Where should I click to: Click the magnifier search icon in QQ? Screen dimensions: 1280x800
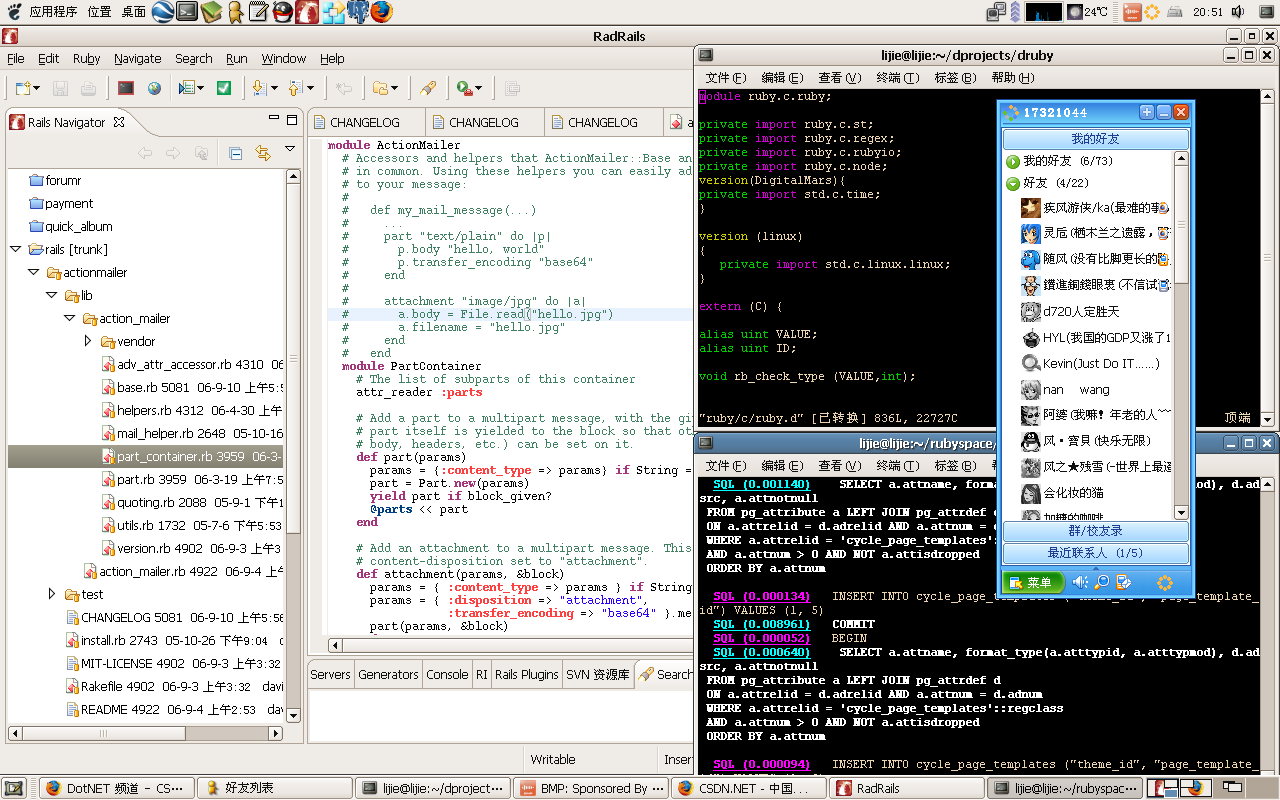tap(1102, 582)
